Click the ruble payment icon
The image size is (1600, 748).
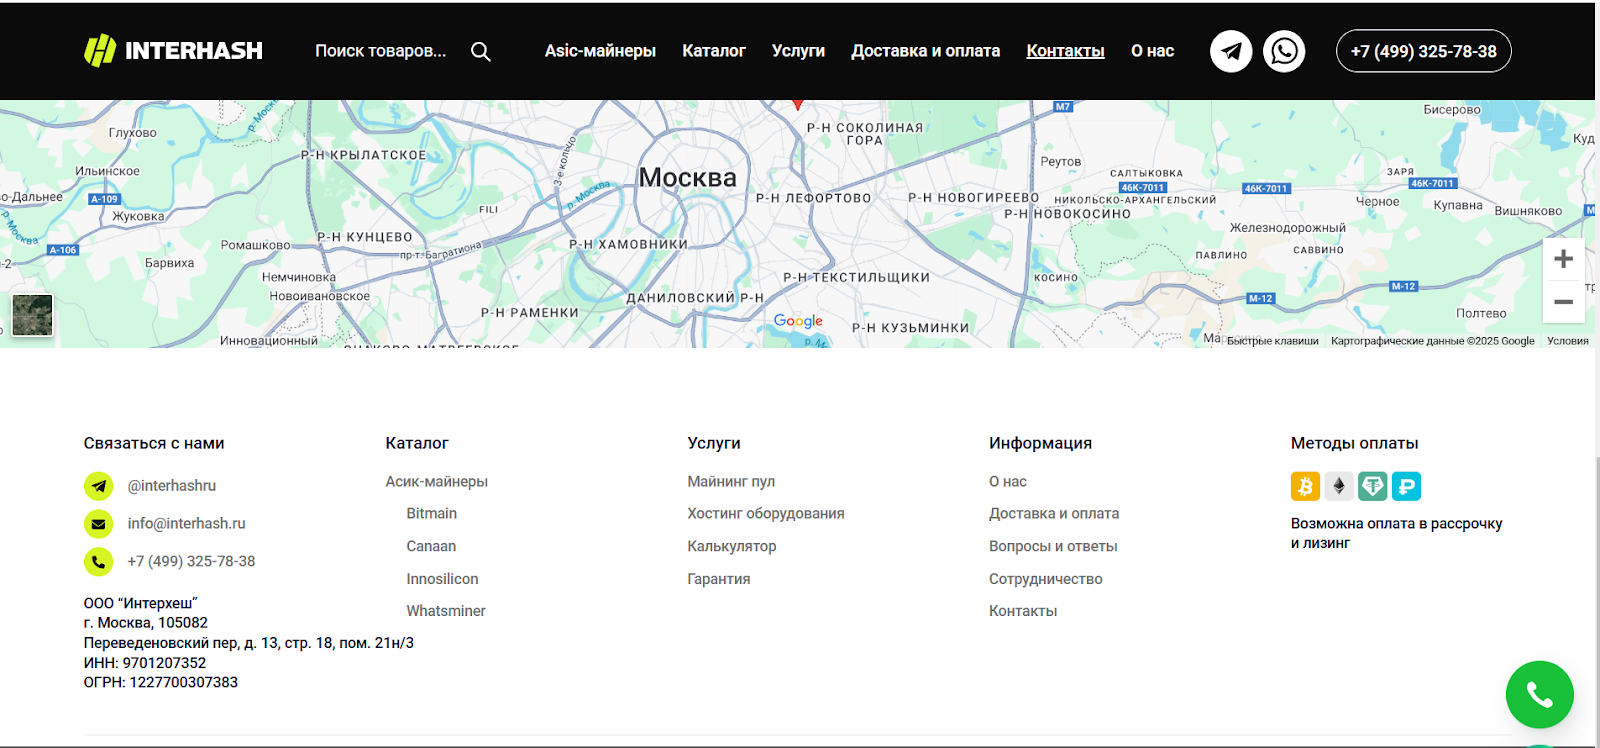[1406, 486]
